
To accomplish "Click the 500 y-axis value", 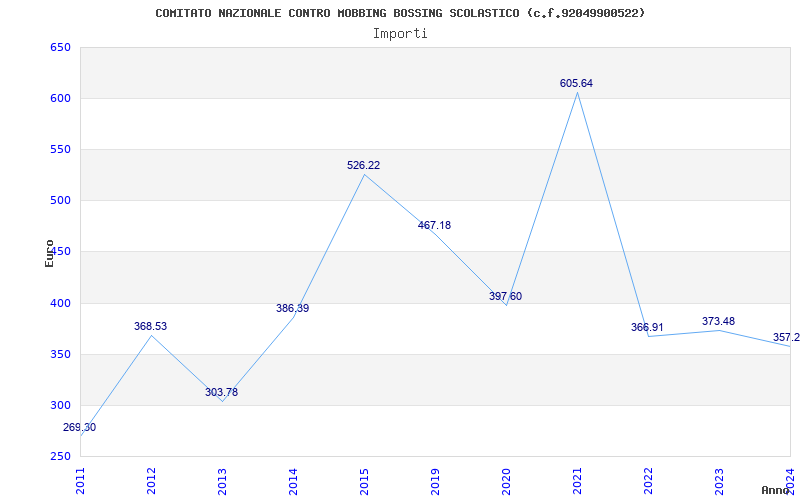I will (60, 201).
